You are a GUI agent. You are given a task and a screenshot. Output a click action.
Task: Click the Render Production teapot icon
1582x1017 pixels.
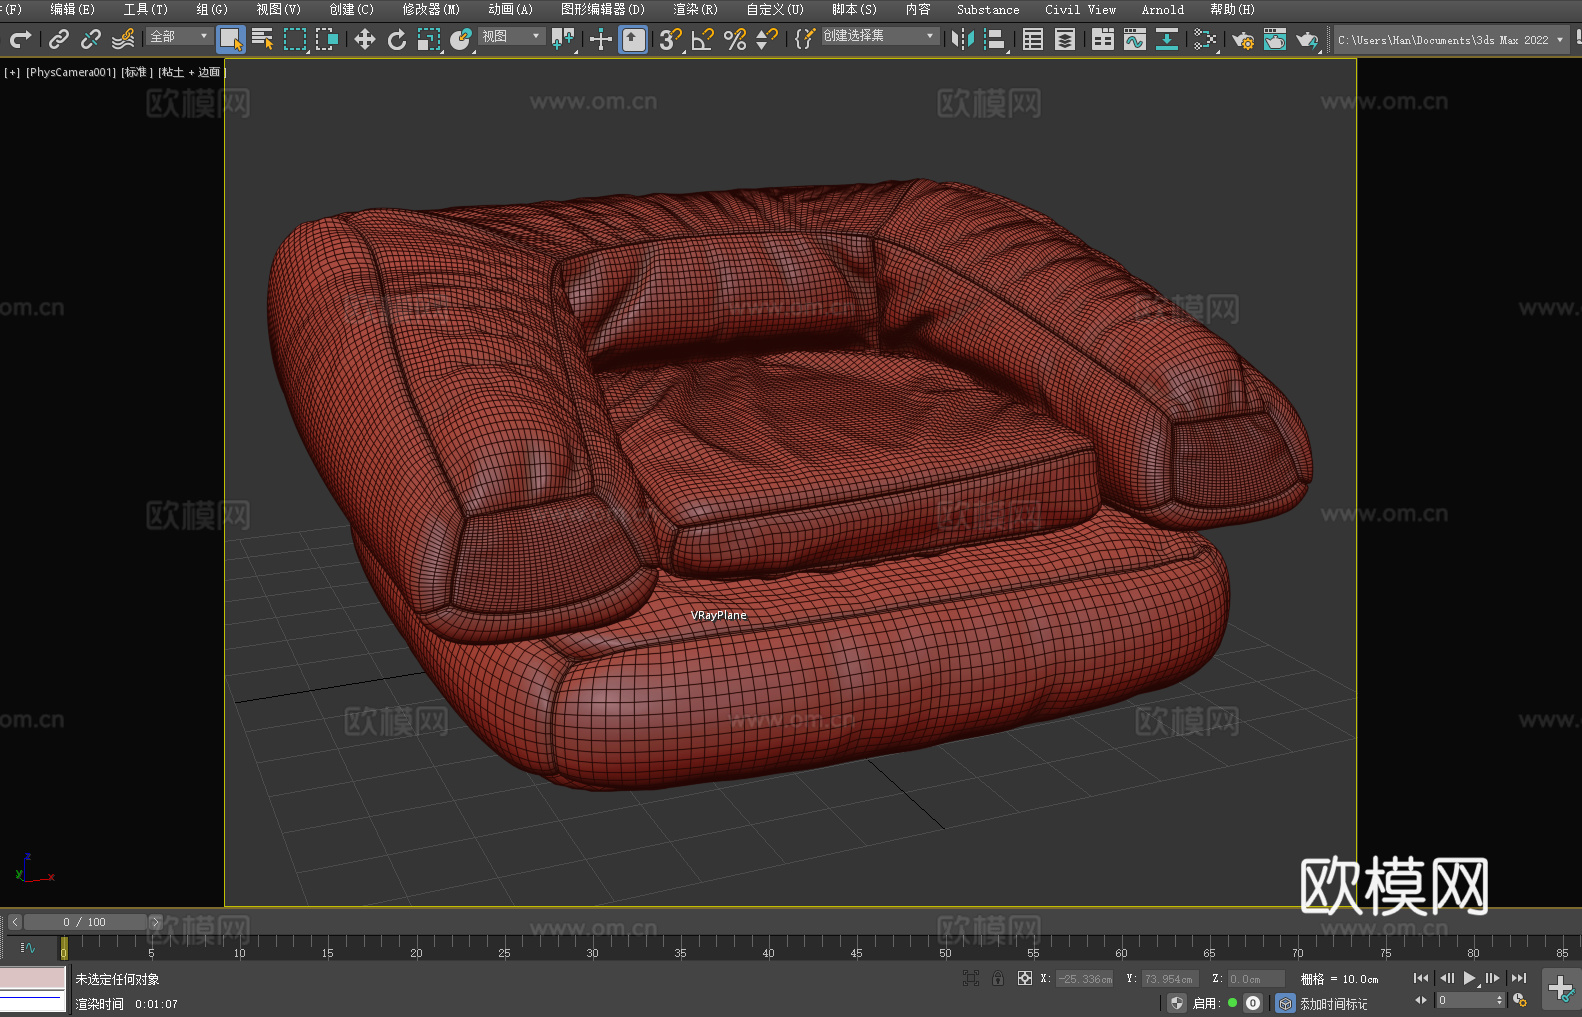click(1307, 39)
